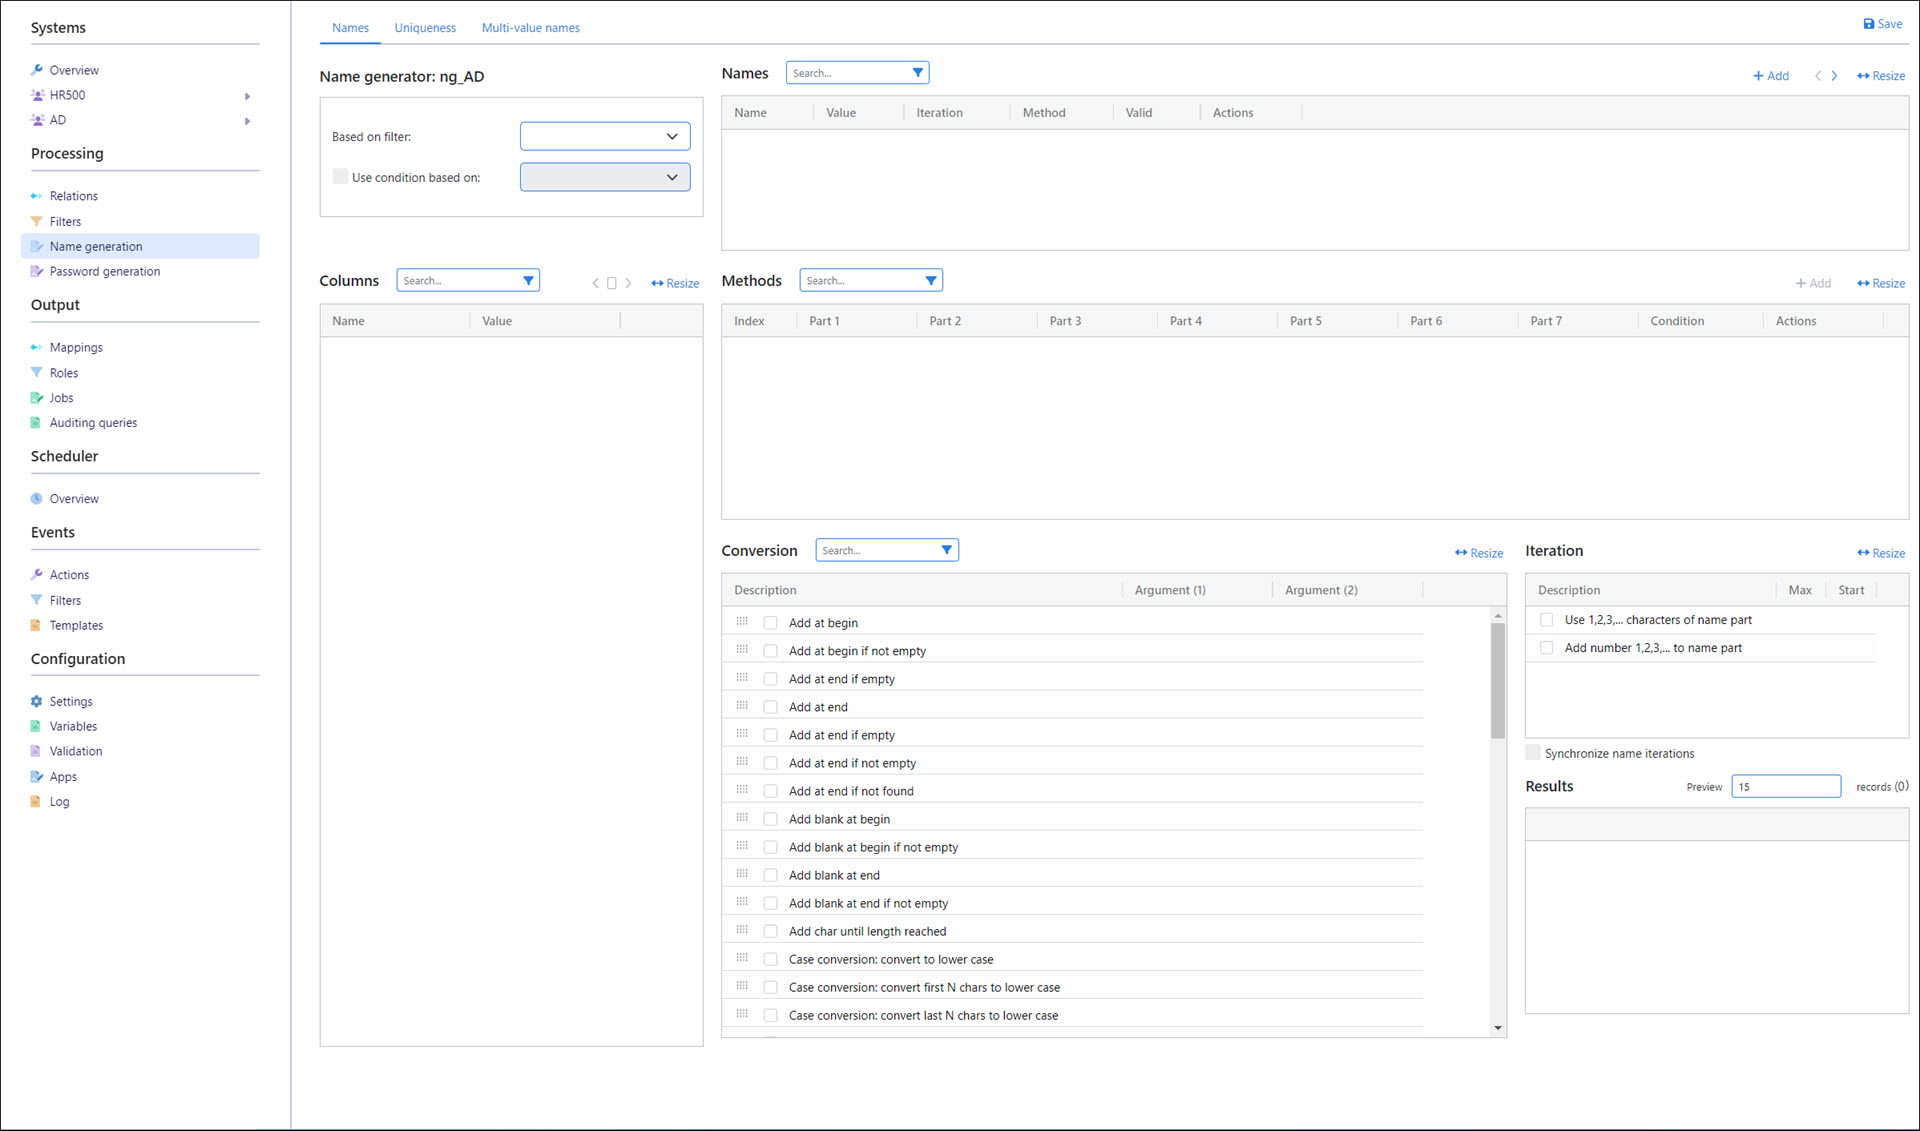Image resolution: width=1920 pixels, height=1131 pixels.
Task: Click the Scheduler Overview clock icon
Action: (37, 499)
